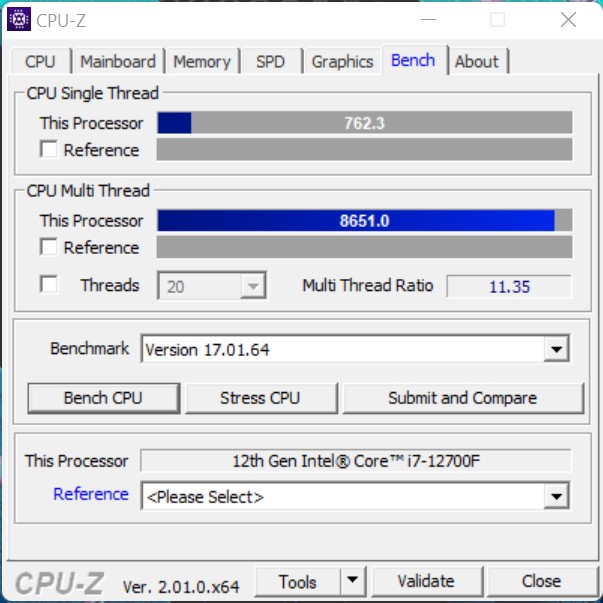
Task: Click the Validate button
Action: click(426, 581)
